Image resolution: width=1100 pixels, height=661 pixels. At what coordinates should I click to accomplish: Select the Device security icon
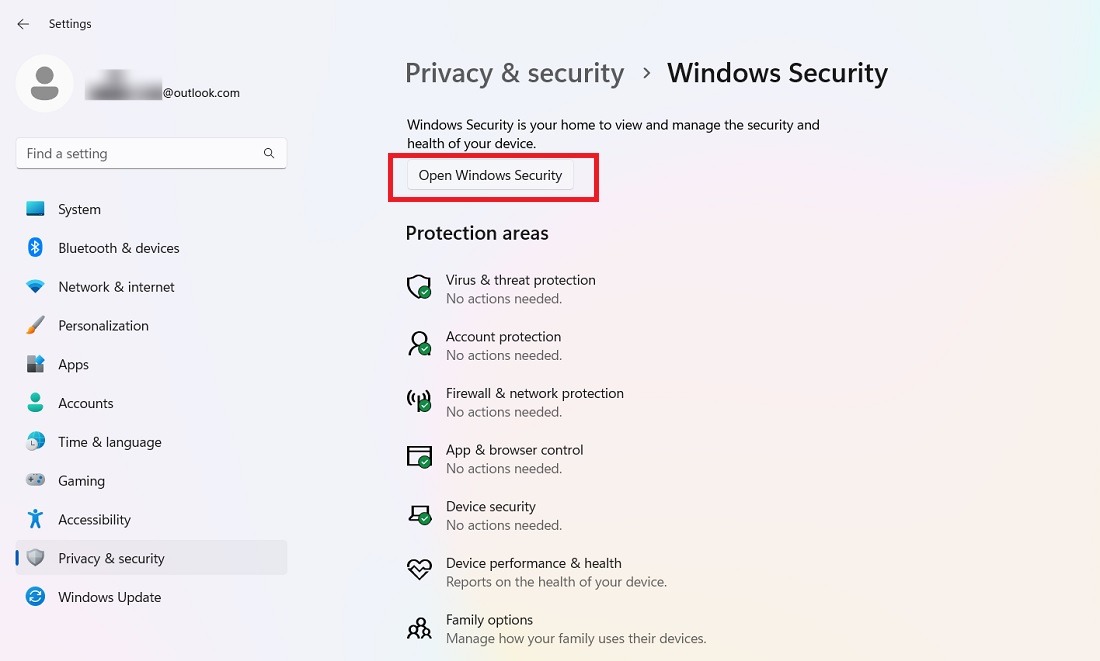point(418,514)
